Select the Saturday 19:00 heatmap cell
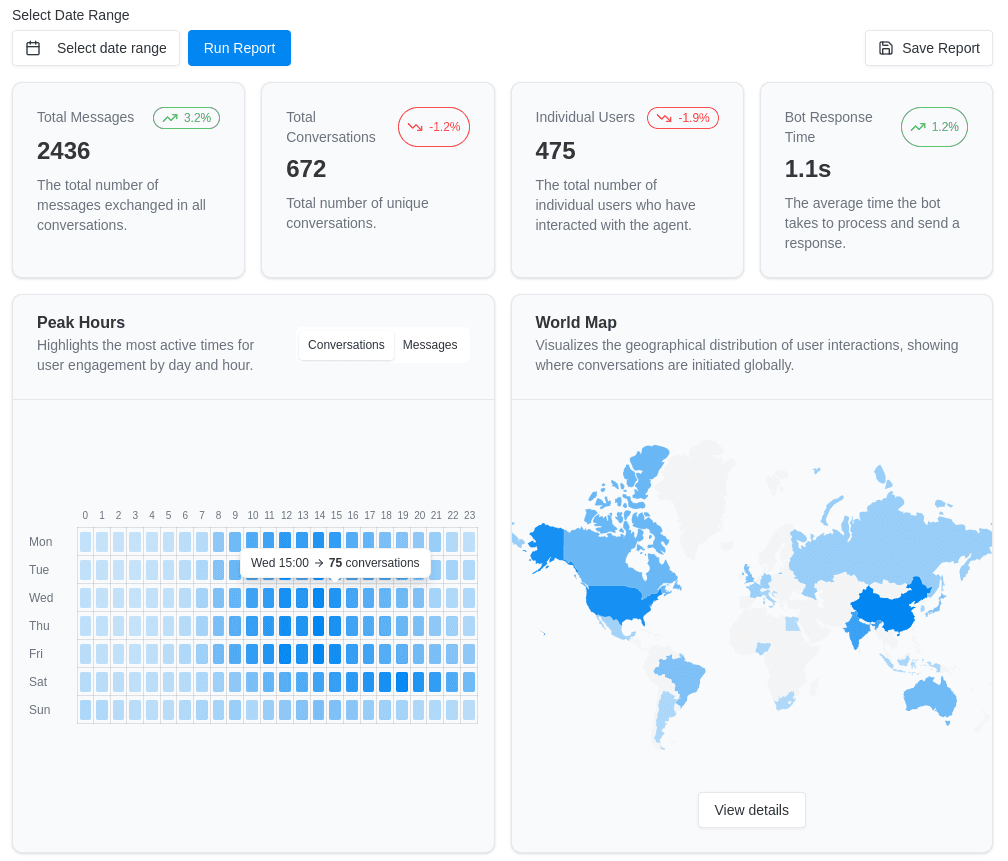Screen dimensions: 1008x861 pyautogui.click(x=402, y=682)
